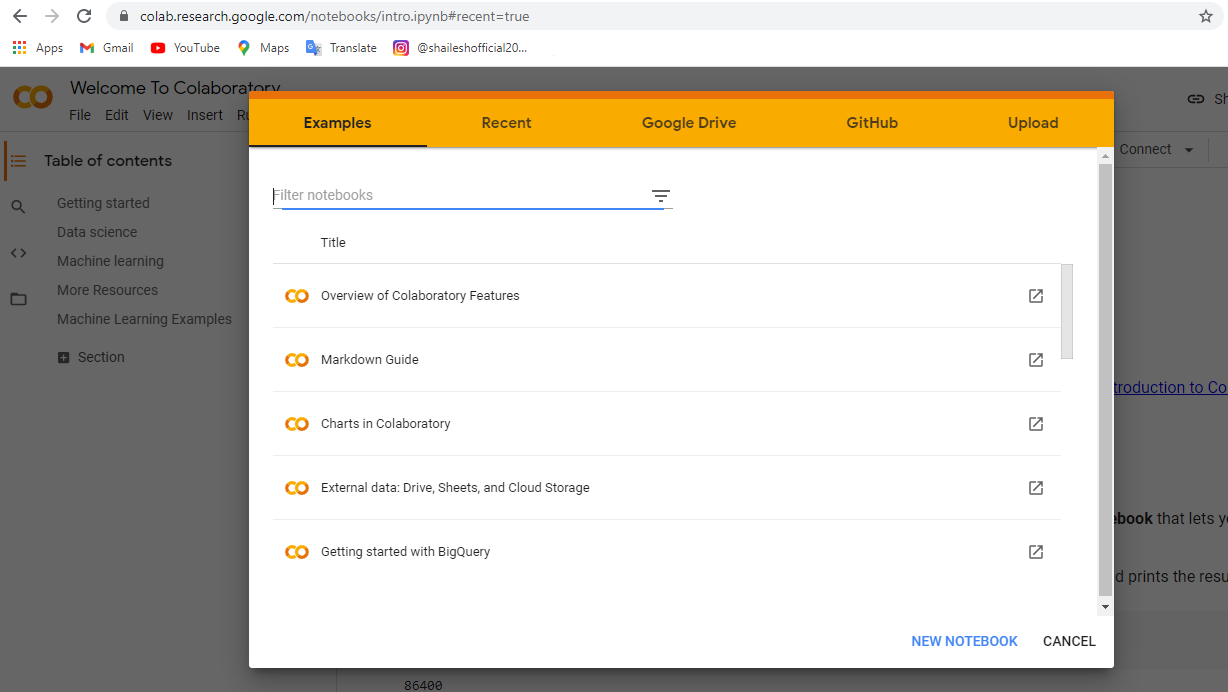Viewport: 1228px width, 692px height.
Task: Open Overview of Colaboratory Features externally
Action: coord(1036,296)
